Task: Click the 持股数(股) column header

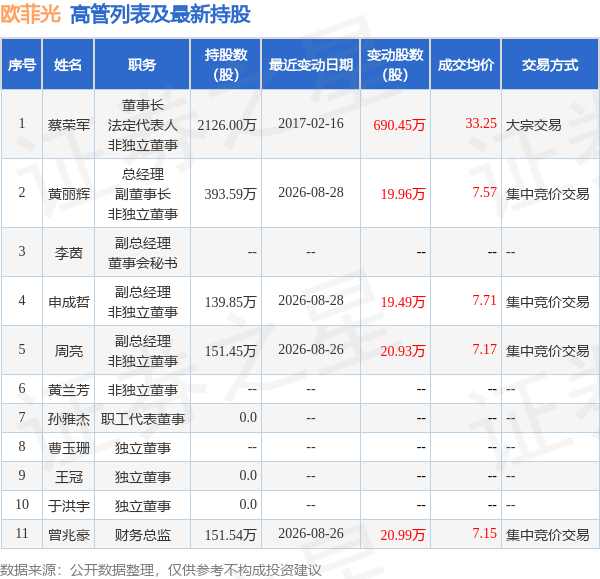Action: click(x=226, y=64)
